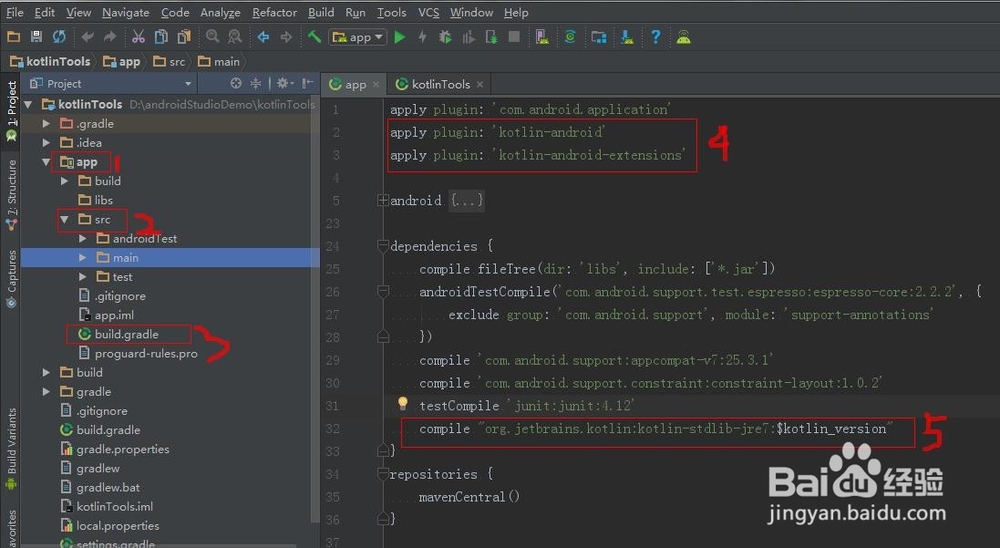Open the AVD Manager icon

pos(542,37)
